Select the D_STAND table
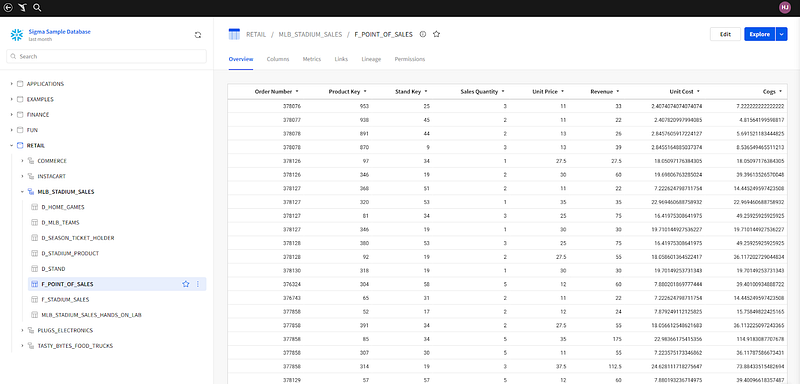 point(53,268)
